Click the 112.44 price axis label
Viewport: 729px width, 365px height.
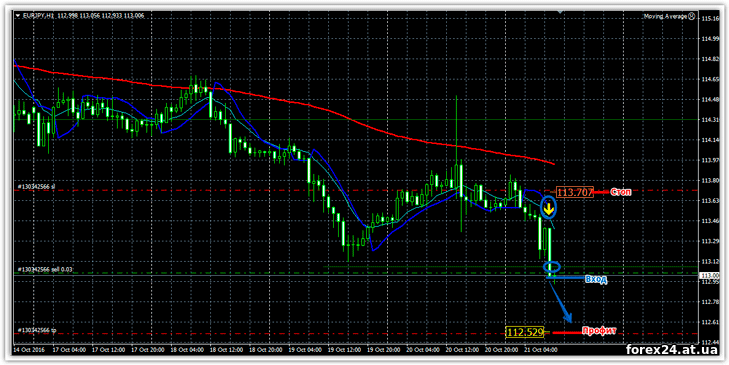tap(711, 342)
